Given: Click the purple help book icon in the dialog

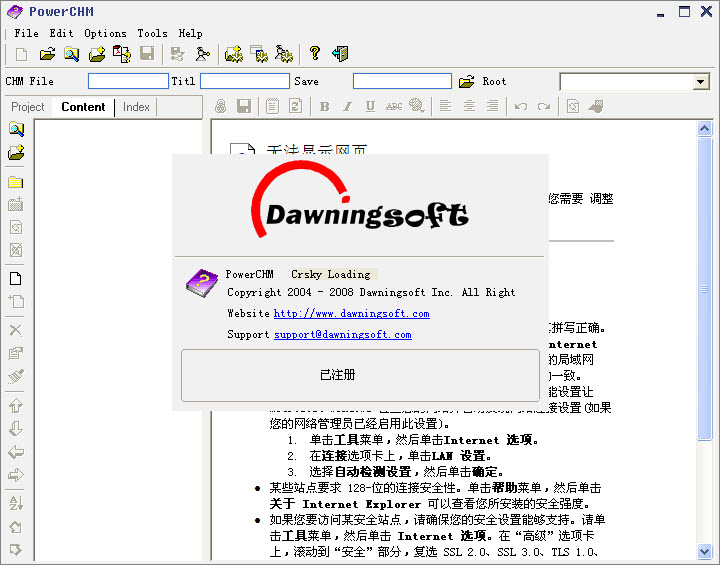Looking at the screenshot, I should click(x=201, y=283).
